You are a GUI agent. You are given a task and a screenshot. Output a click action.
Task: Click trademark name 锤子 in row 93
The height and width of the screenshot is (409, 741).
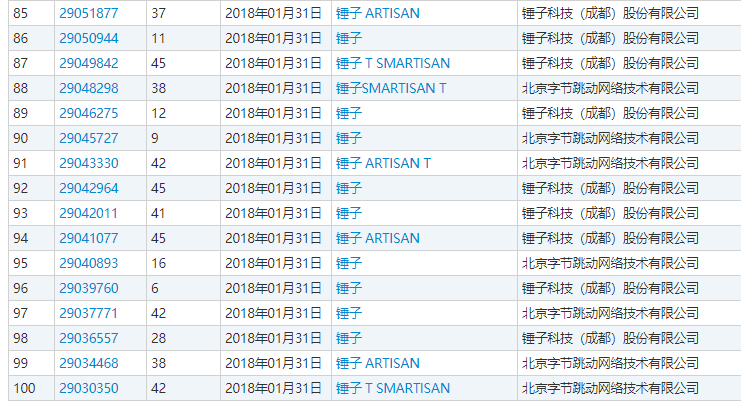[349, 214]
